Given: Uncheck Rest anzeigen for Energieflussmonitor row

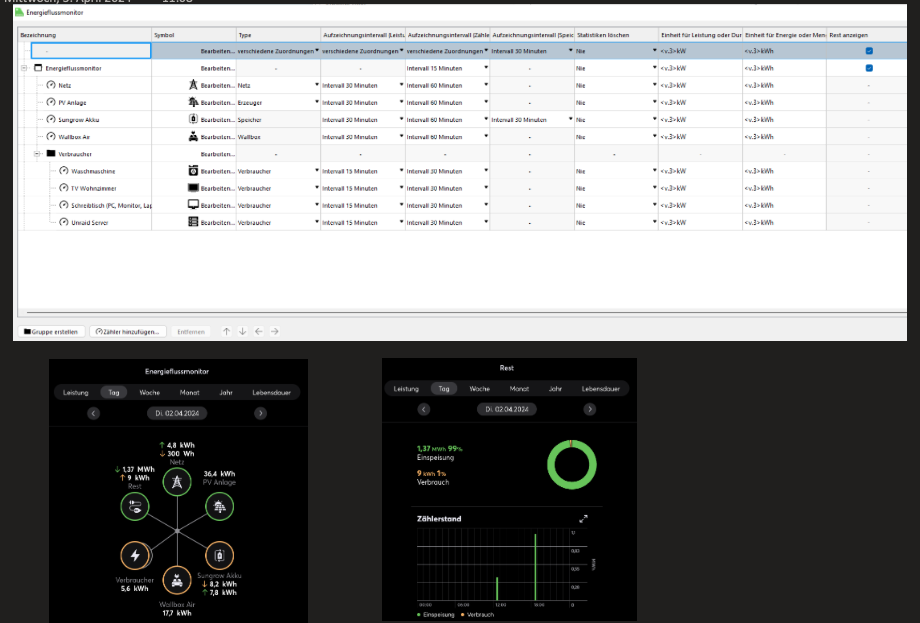Looking at the screenshot, I should (868, 68).
